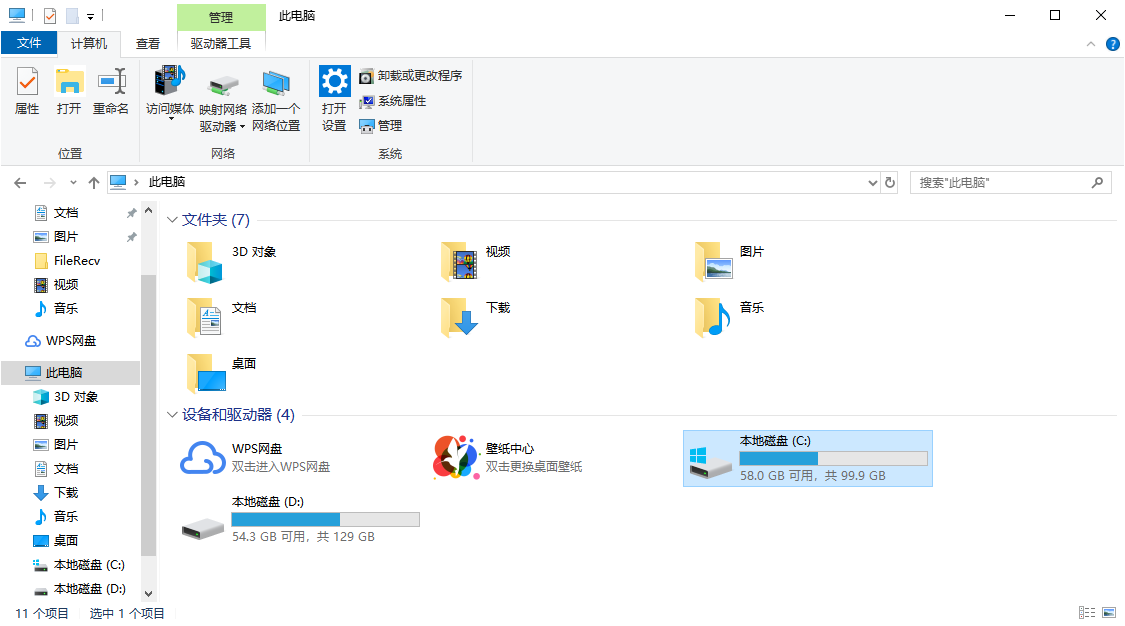Open 系统属性 (System properties)

tap(392, 100)
